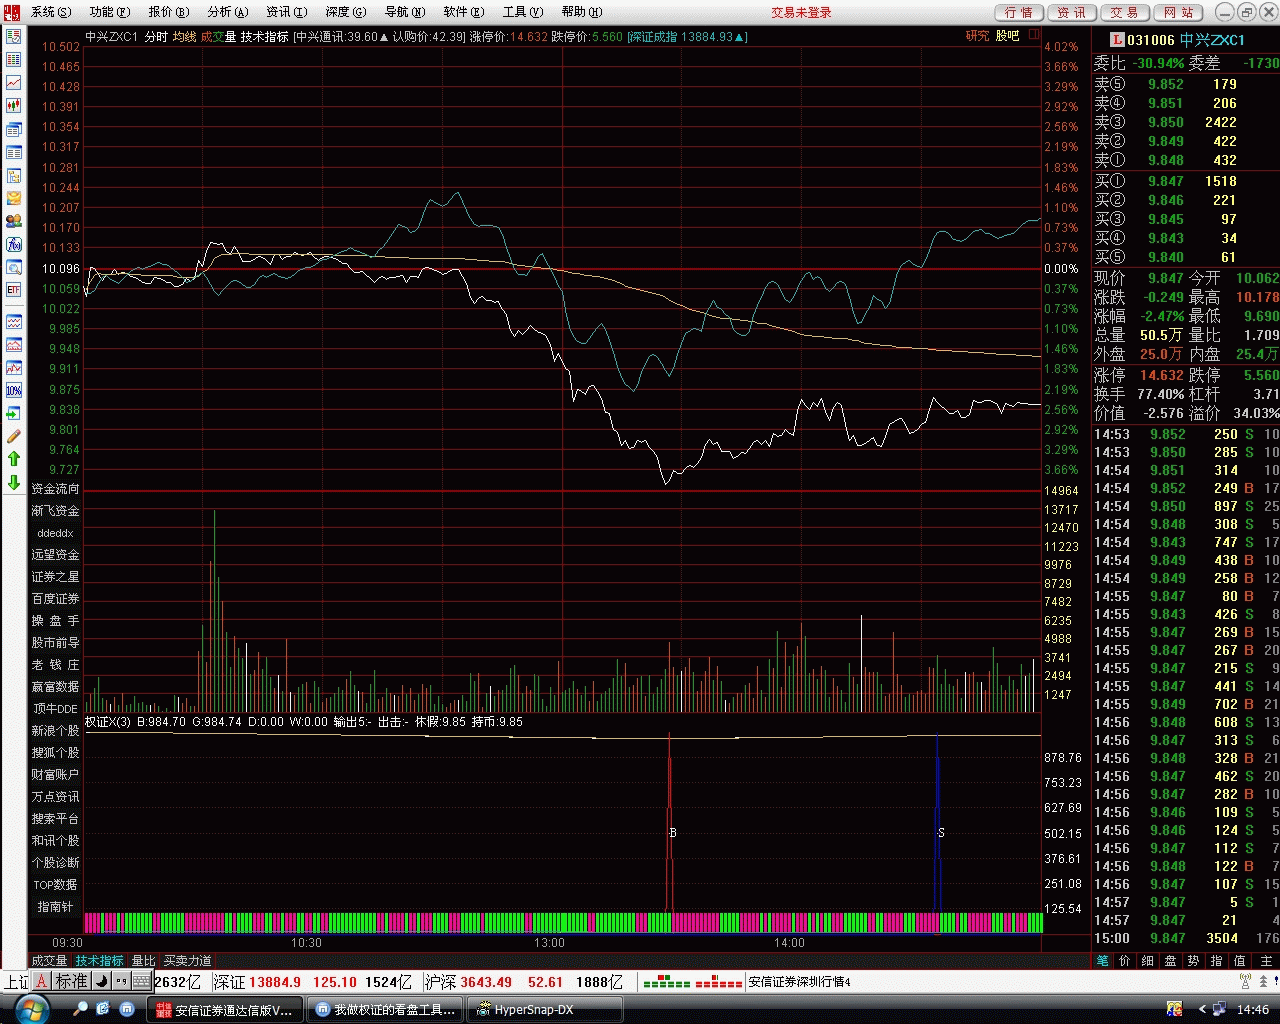
Task: Open the 功能(F) menu
Action: [110, 12]
